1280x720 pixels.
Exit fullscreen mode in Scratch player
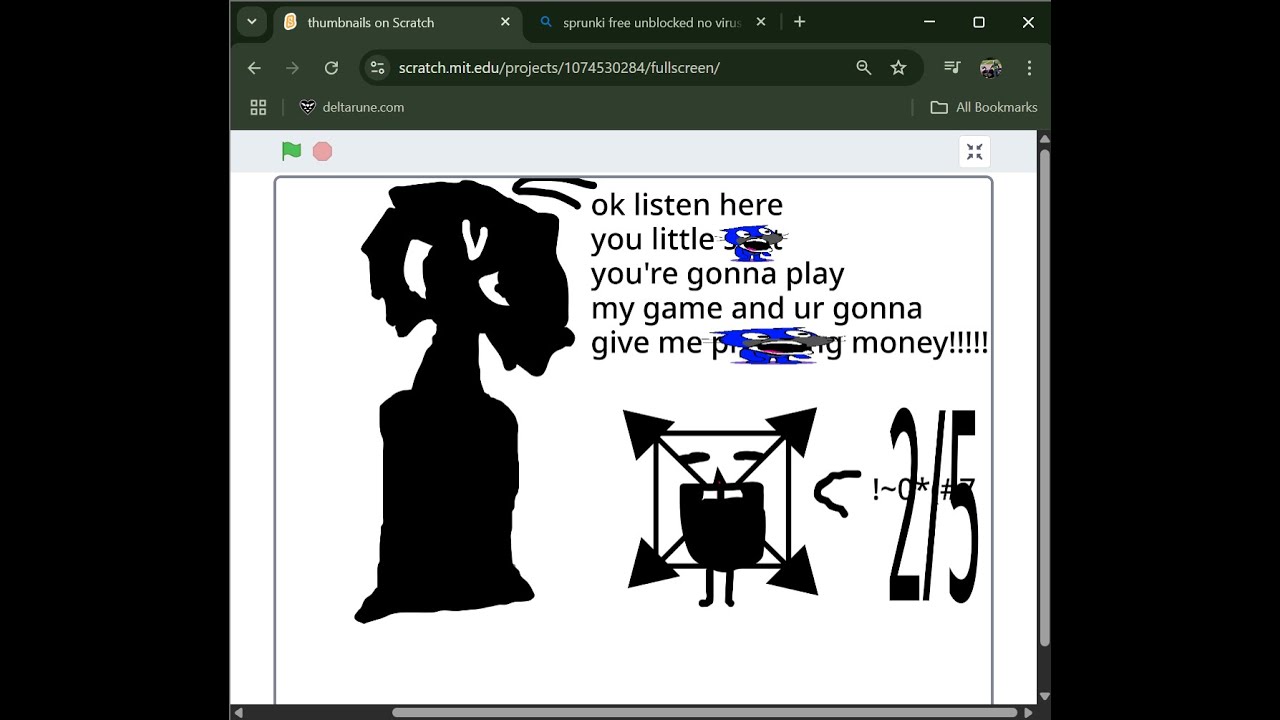tap(974, 152)
